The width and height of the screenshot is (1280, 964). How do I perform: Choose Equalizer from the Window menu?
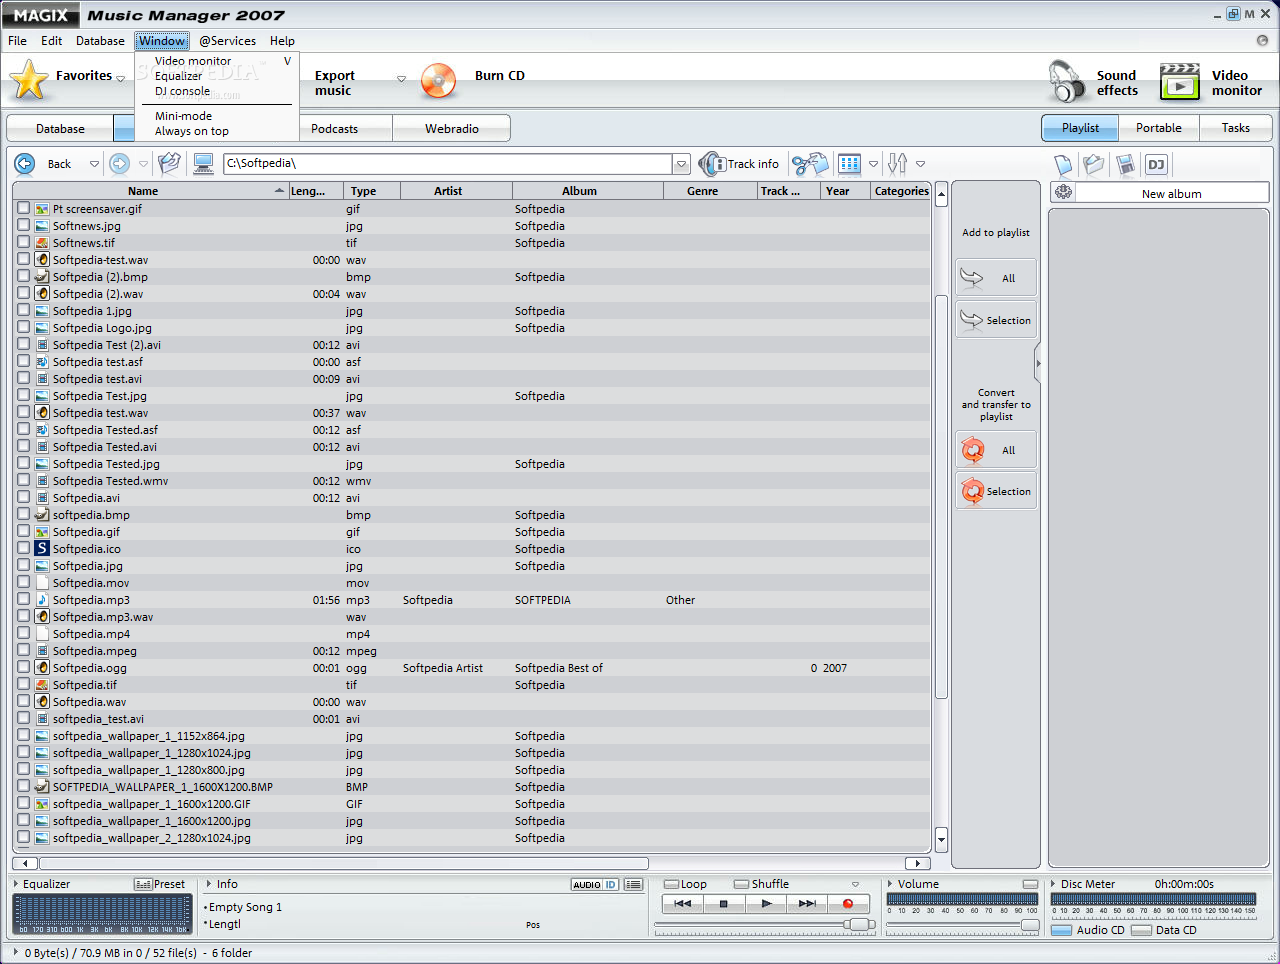click(178, 76)
